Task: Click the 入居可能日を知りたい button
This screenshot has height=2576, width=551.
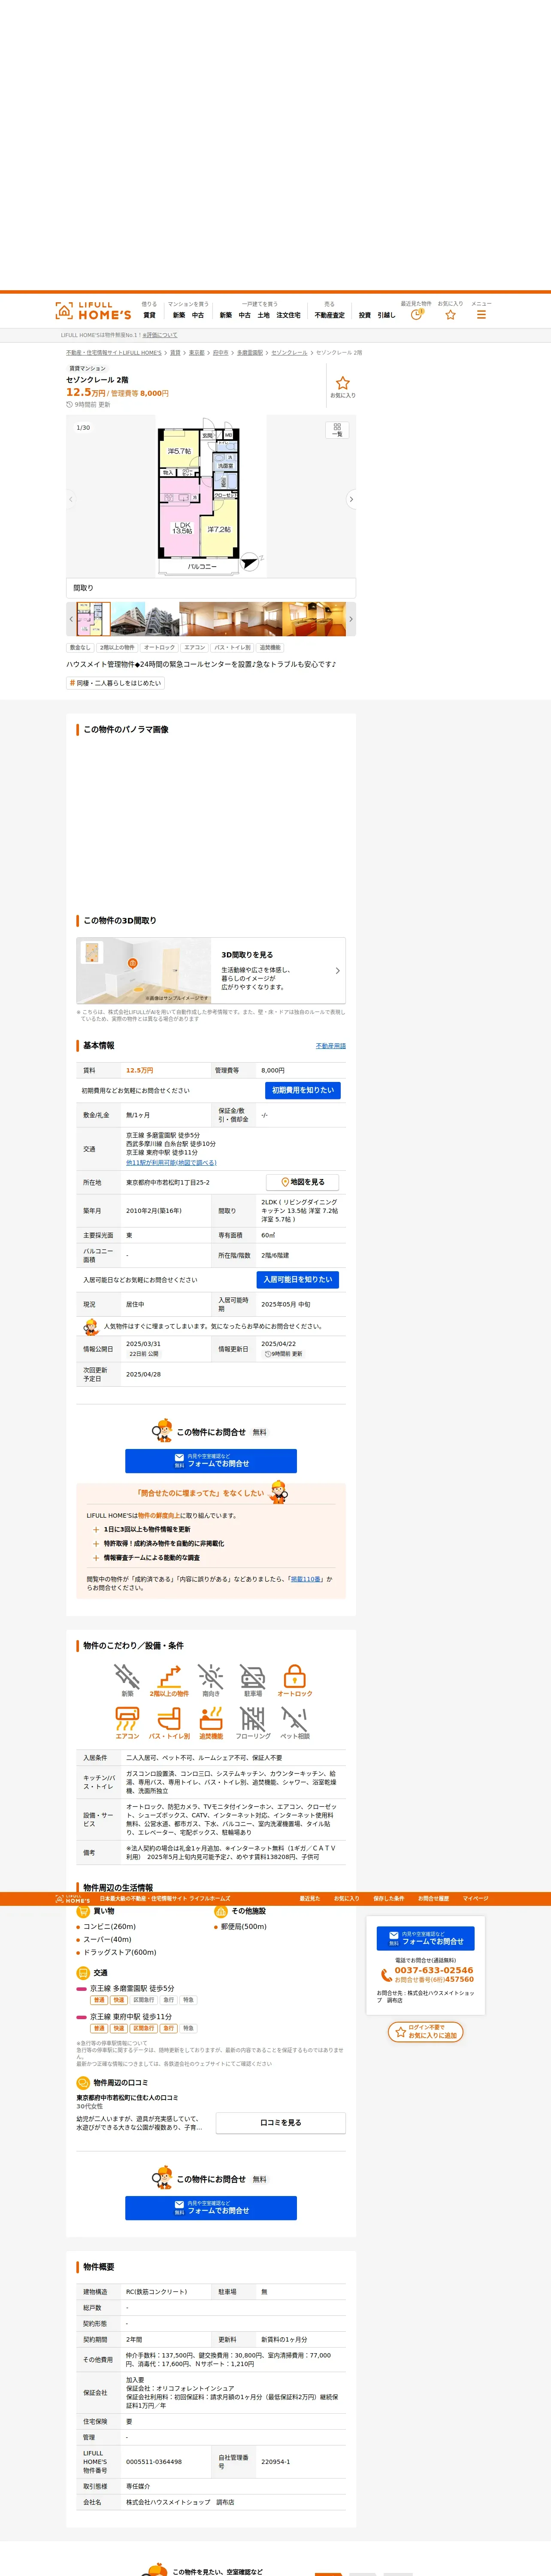Action: (x=298, y=1279)
